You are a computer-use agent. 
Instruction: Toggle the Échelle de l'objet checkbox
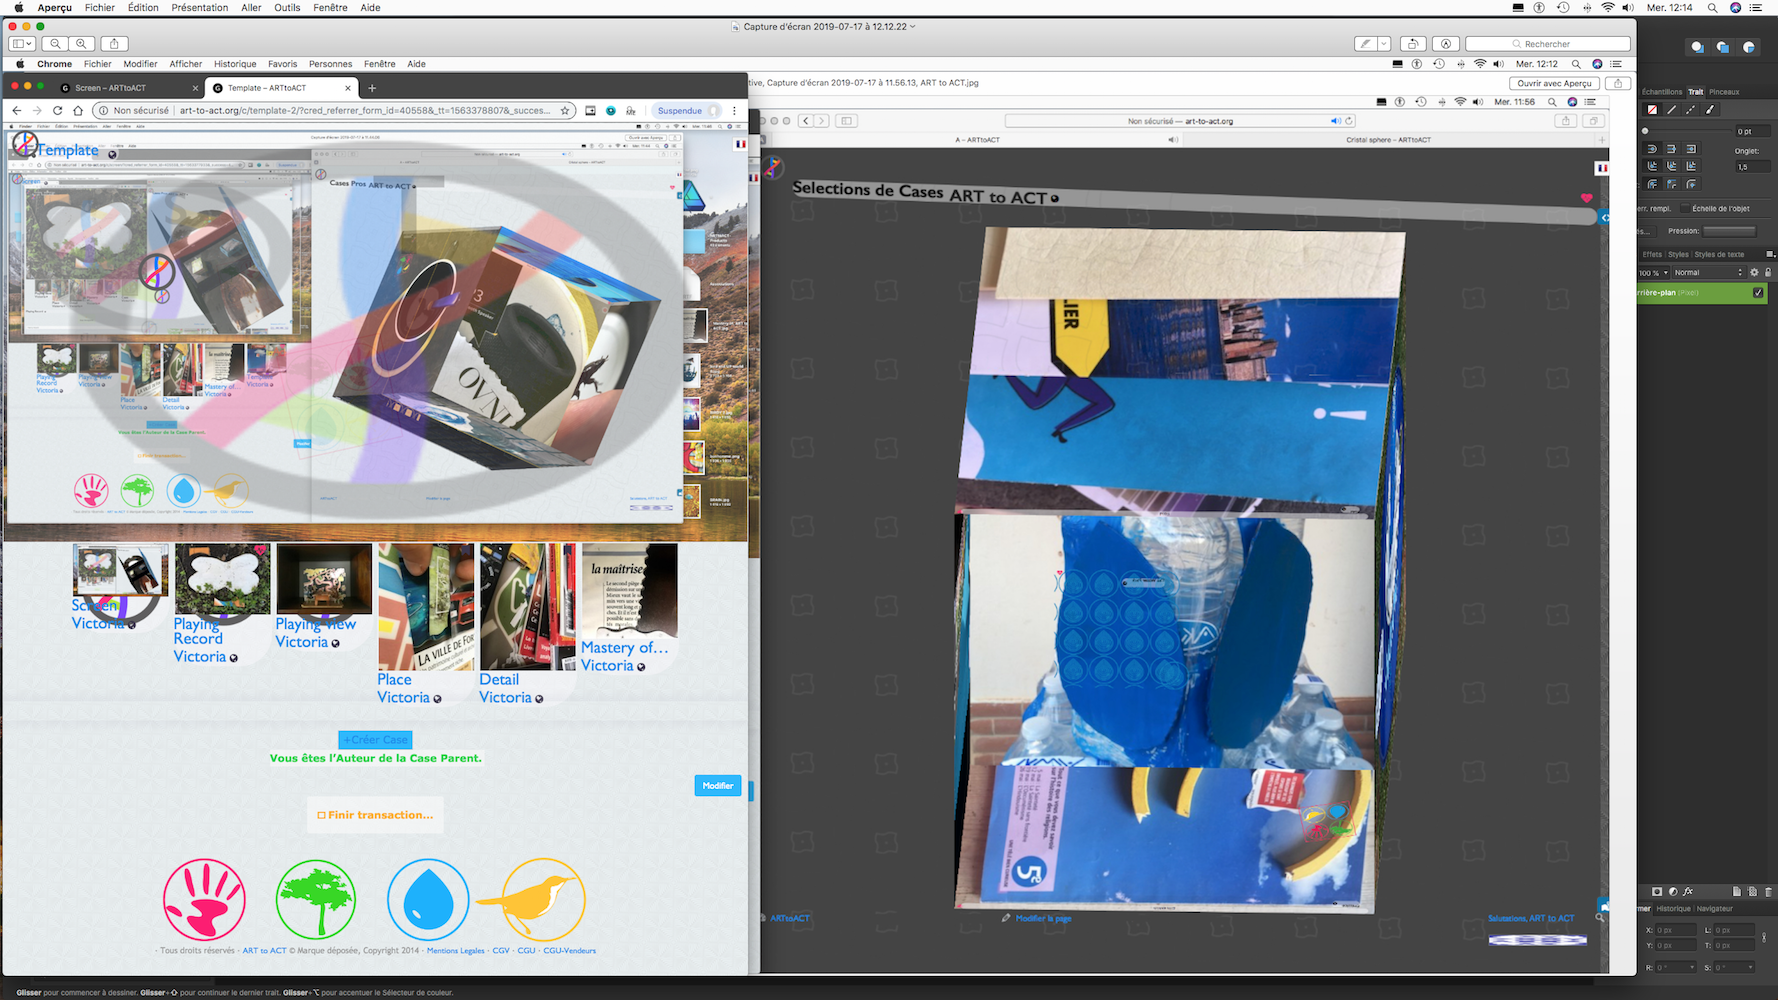[1685, 208]
